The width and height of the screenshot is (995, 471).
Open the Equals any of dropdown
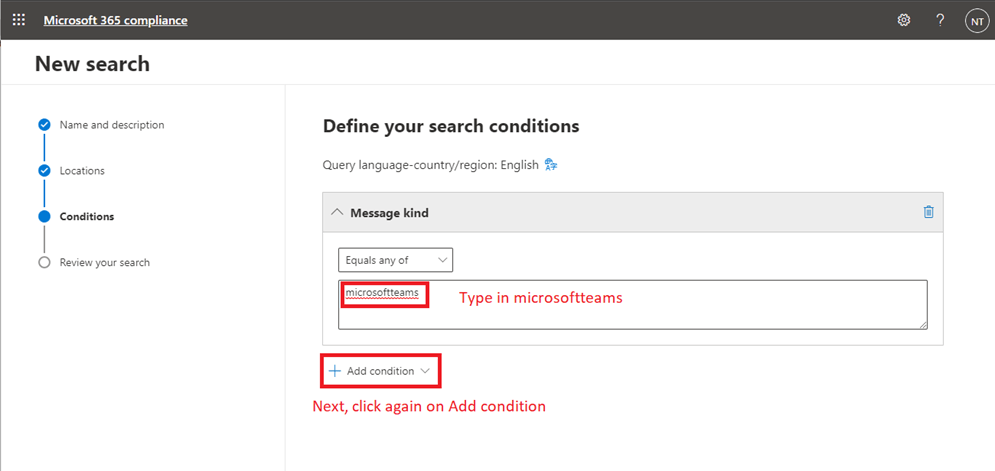tap(395, 260)
